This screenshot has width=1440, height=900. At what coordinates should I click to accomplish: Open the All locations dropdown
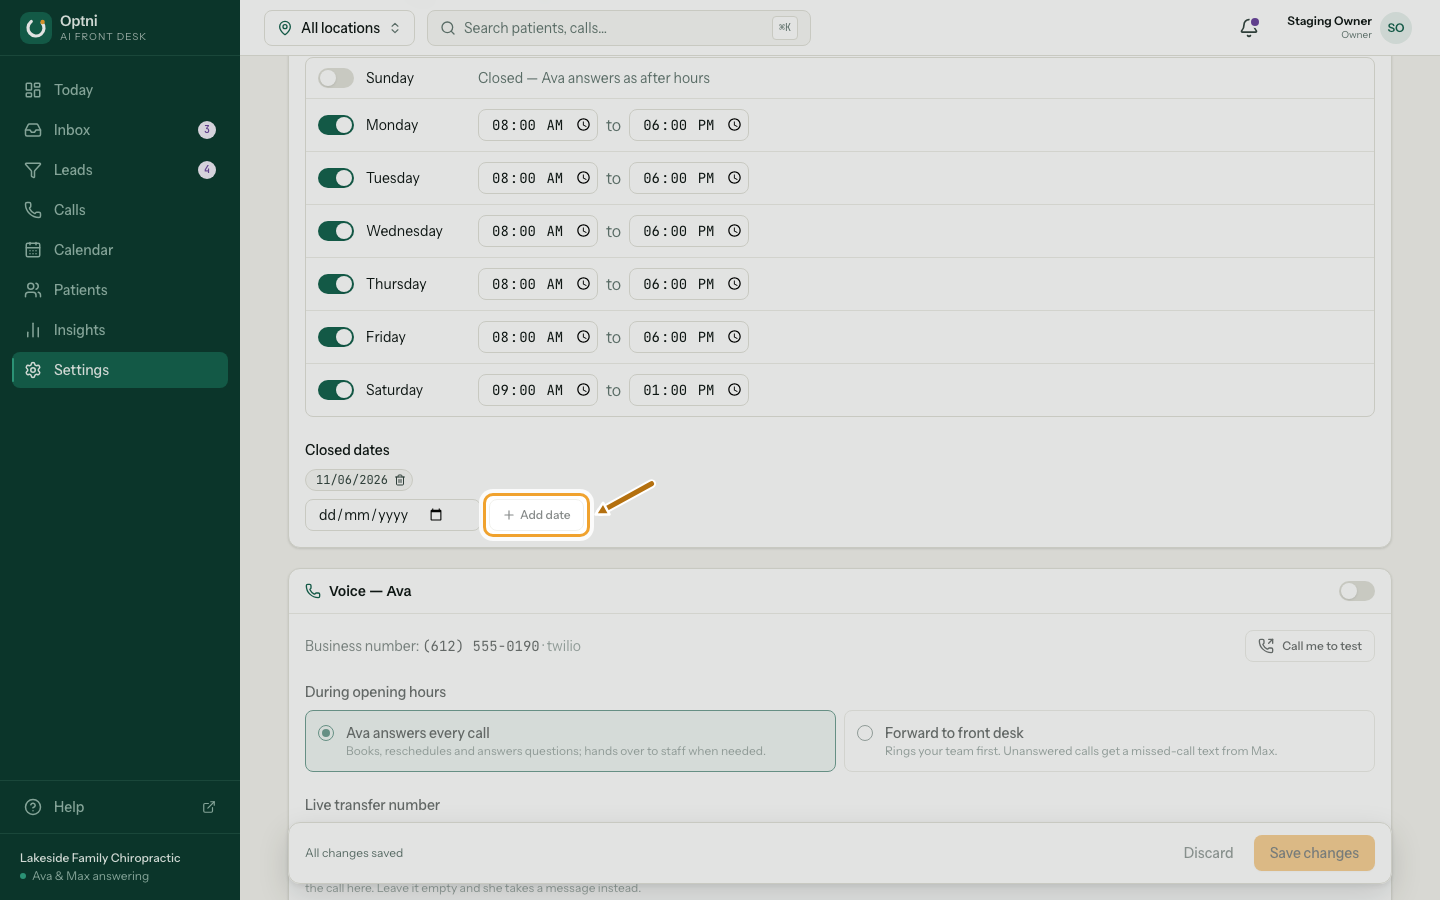click(339, 28)
